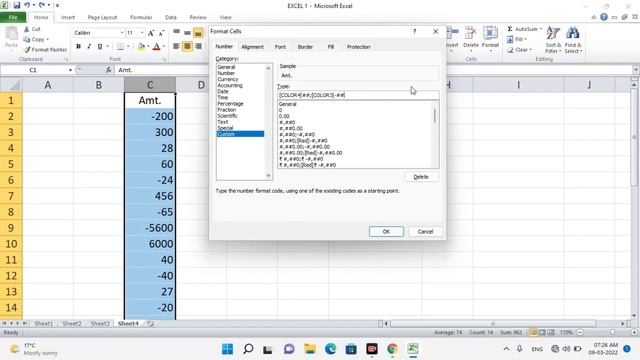The width and height of the screenshot is (640, 360).
Task: Open the Page Layout ribbon tab
Action: pos(102,17)
